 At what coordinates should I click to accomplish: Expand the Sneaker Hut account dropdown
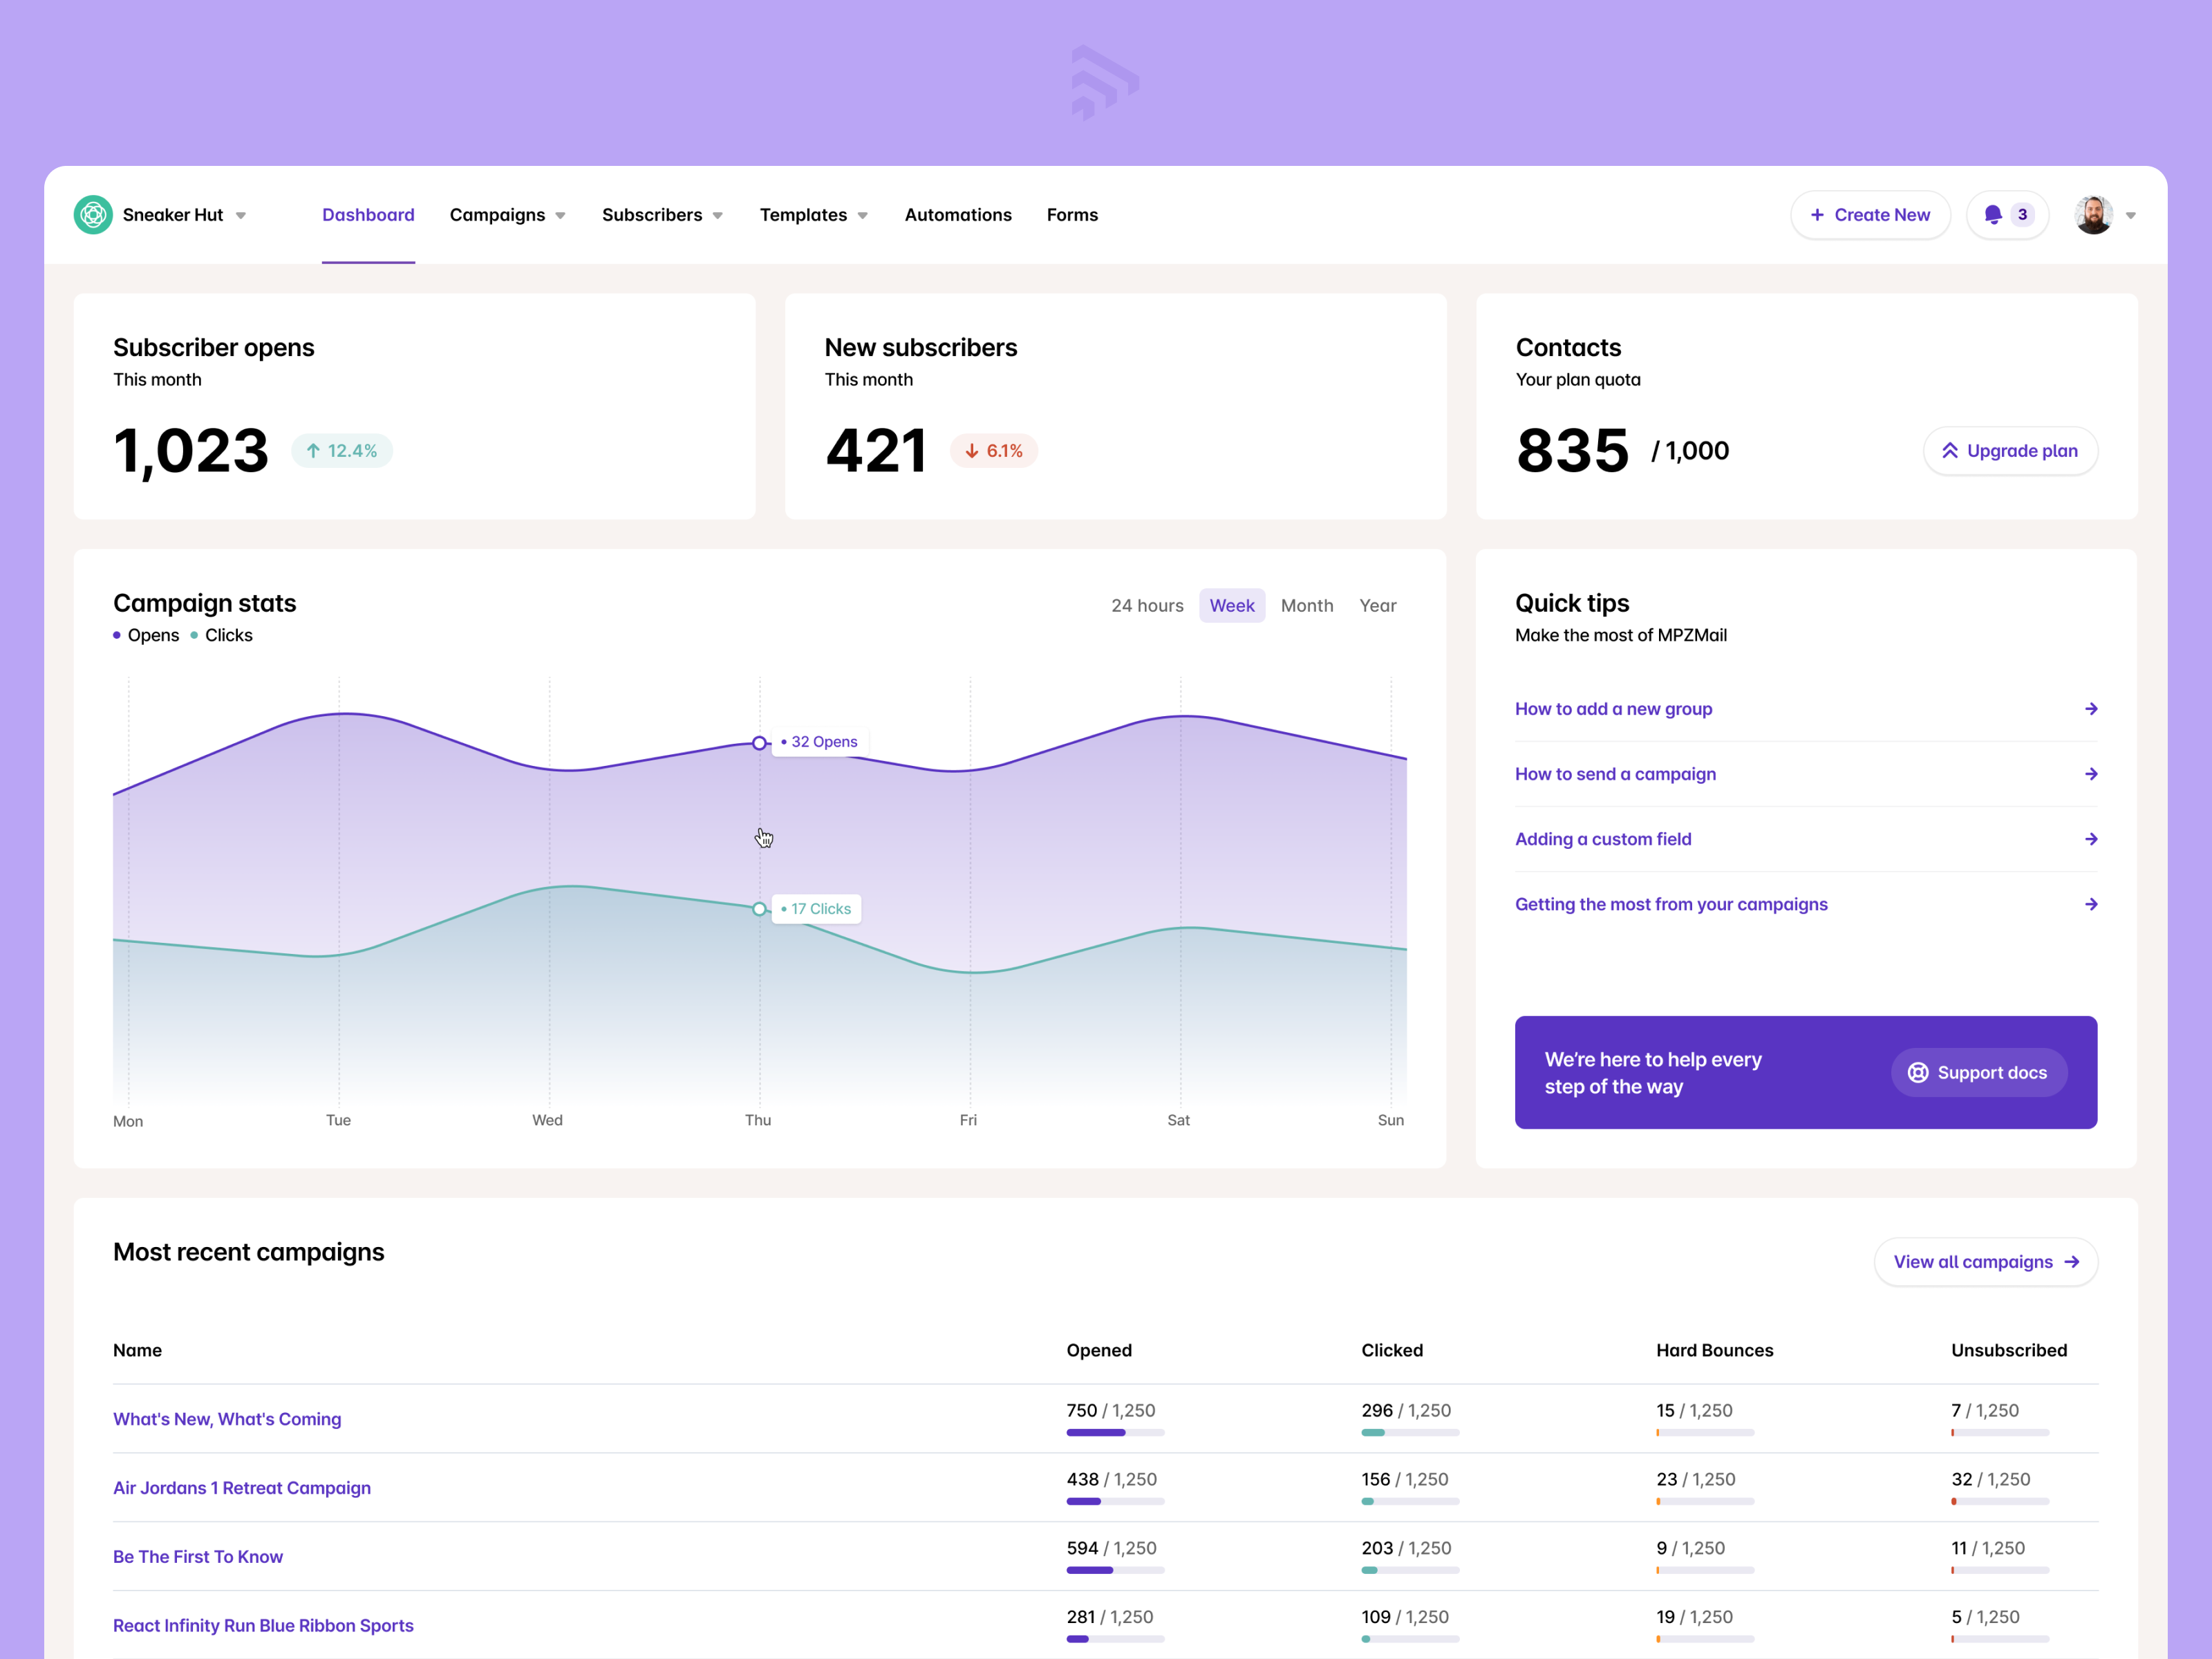[241, 216]
